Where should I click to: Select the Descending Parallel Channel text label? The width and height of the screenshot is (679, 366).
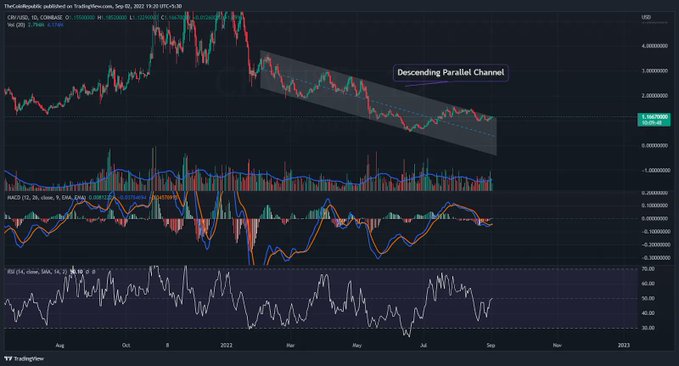[450, 72]
